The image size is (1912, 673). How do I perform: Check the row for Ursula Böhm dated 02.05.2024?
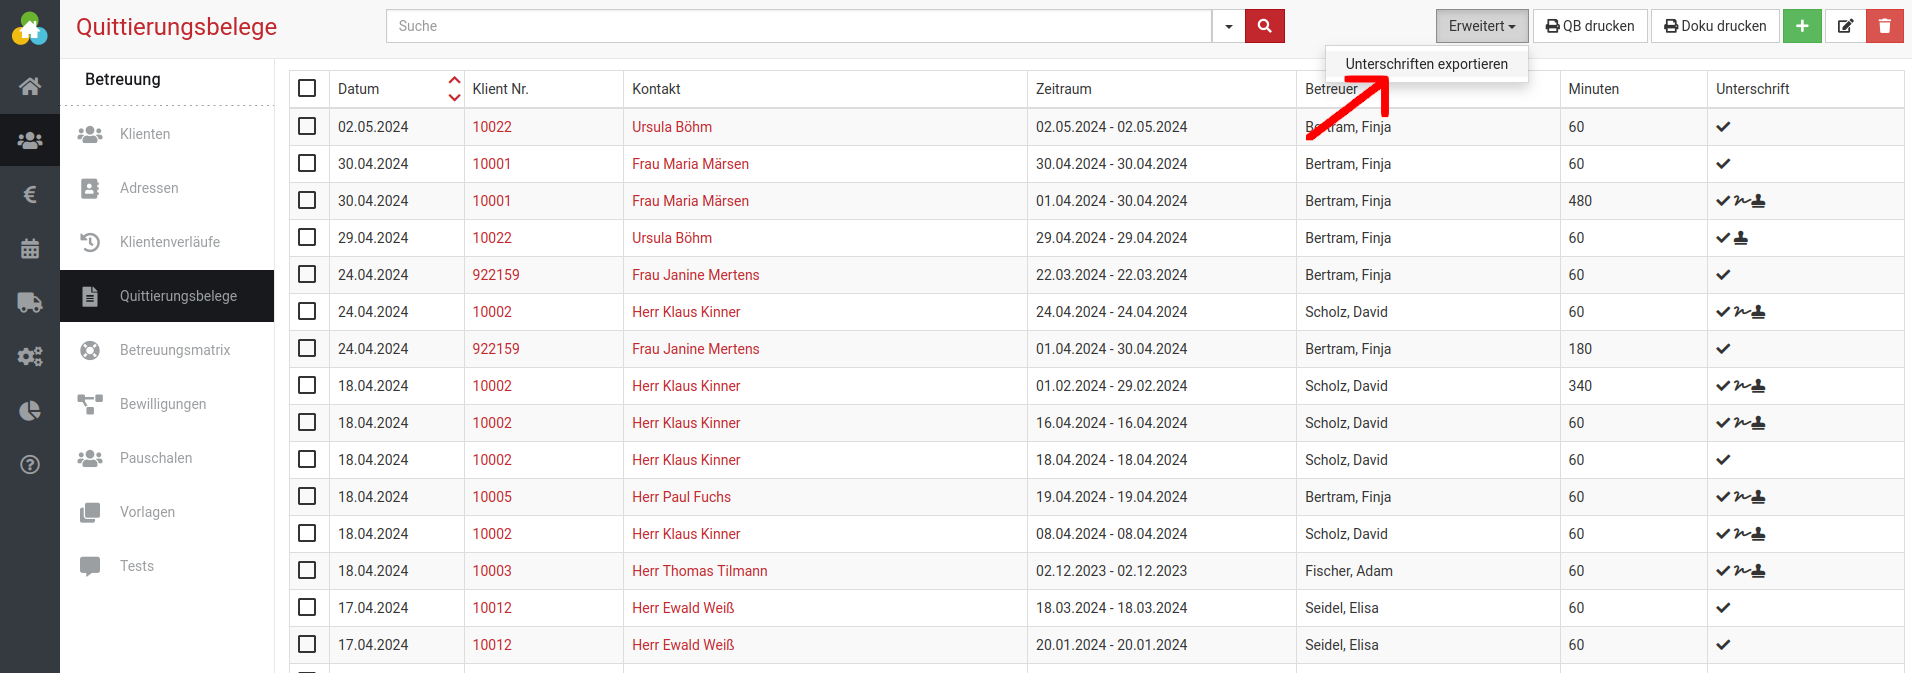pyautogui.click(x=307, y=126)
